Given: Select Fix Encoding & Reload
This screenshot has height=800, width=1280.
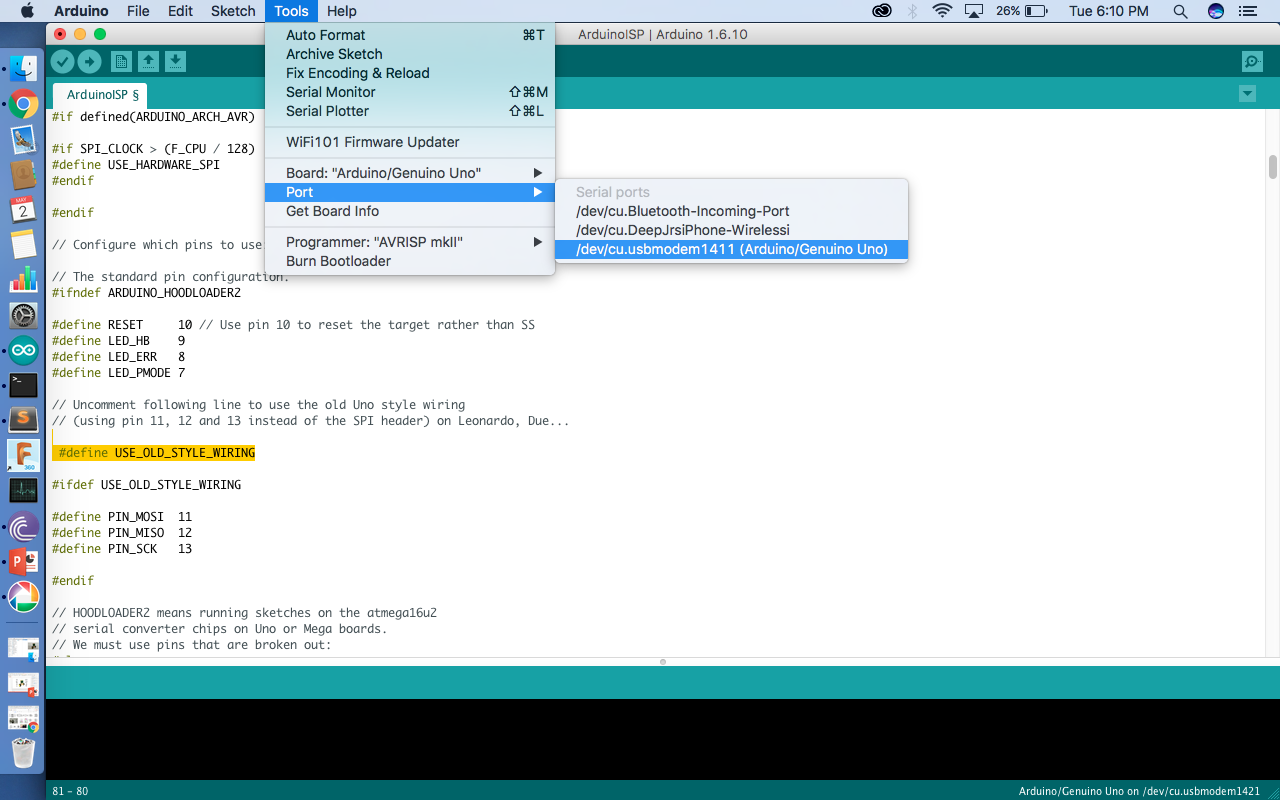Looking at the screenshot, I should pos(410,73).
